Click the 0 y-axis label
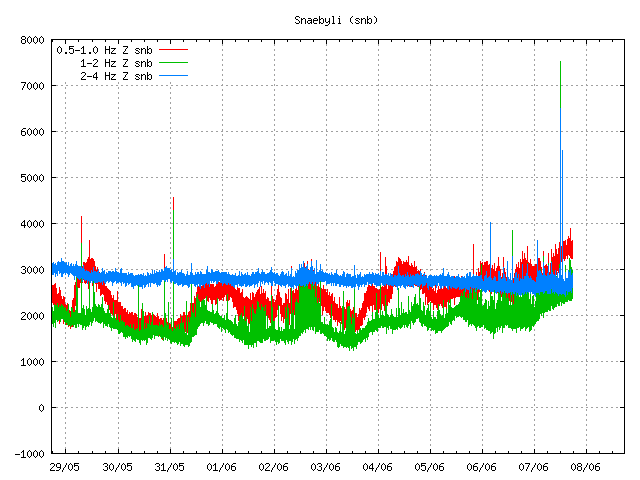The height and width of the screenshot is (480, 640). pyautogui.click(x=41, y=408)
